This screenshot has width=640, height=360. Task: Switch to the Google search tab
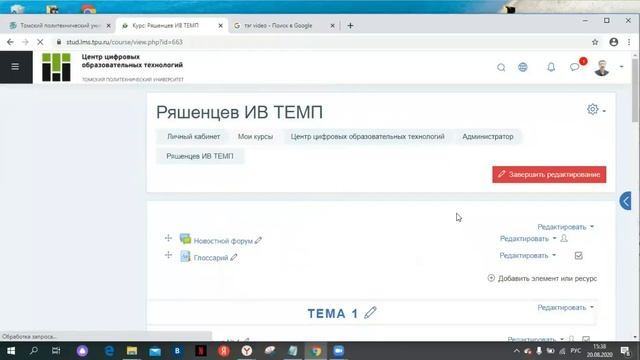point(278,25)
